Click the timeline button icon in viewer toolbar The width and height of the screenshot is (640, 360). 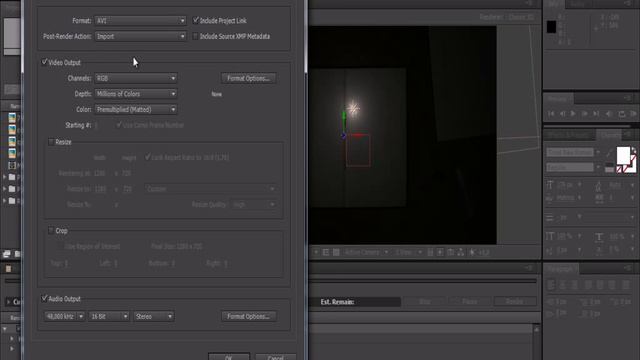pyautogui.click(x=451, y=252)
